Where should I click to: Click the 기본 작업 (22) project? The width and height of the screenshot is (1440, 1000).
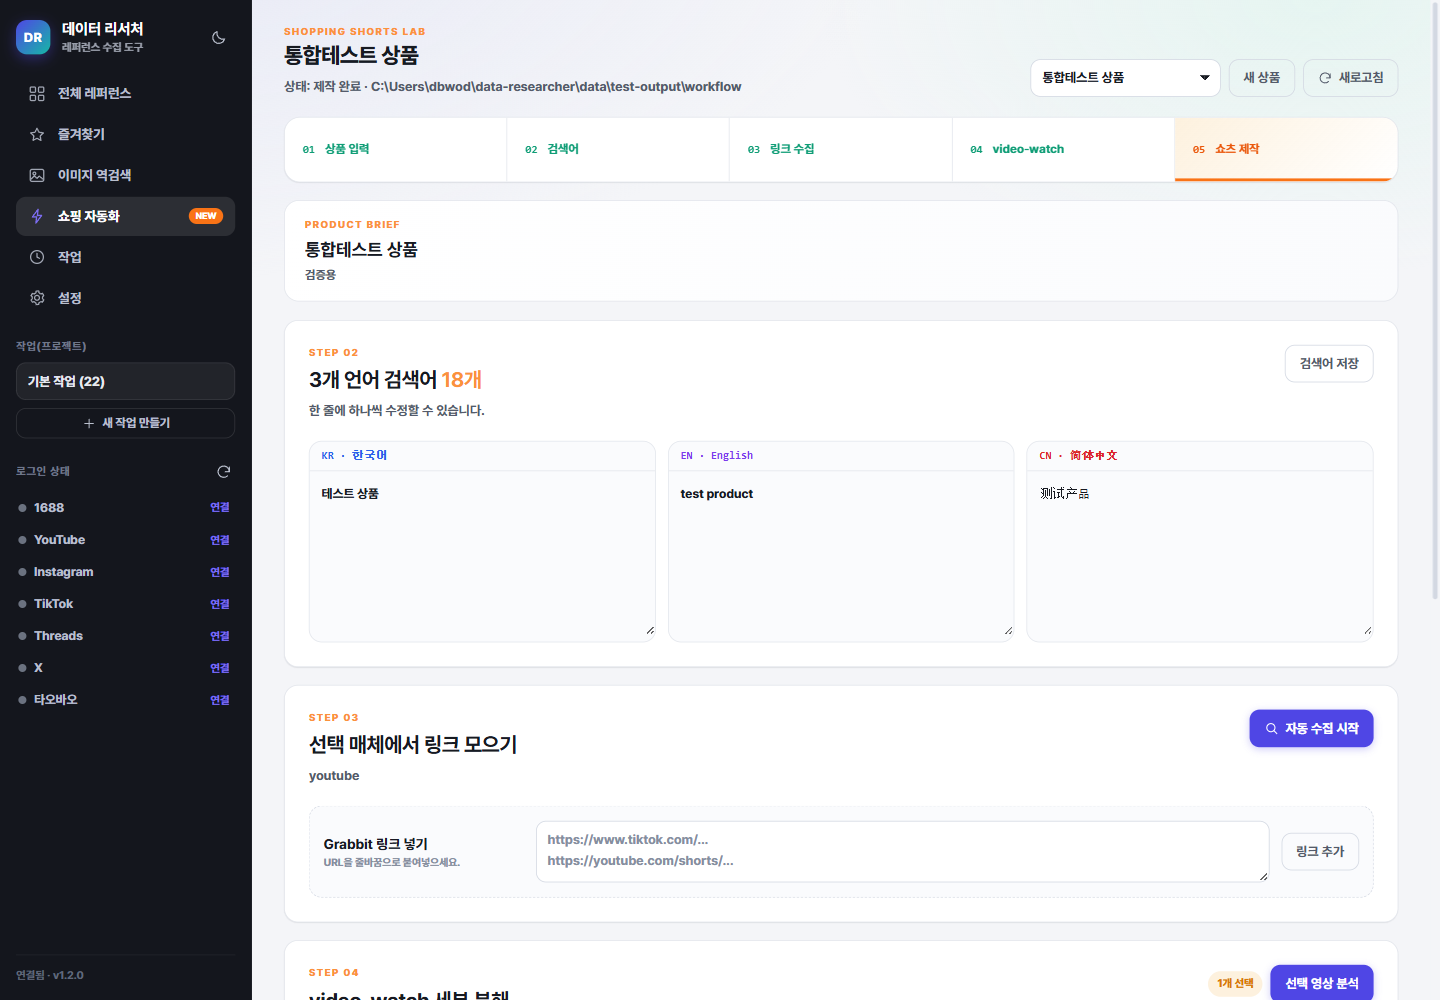click(x=125, y=381)
